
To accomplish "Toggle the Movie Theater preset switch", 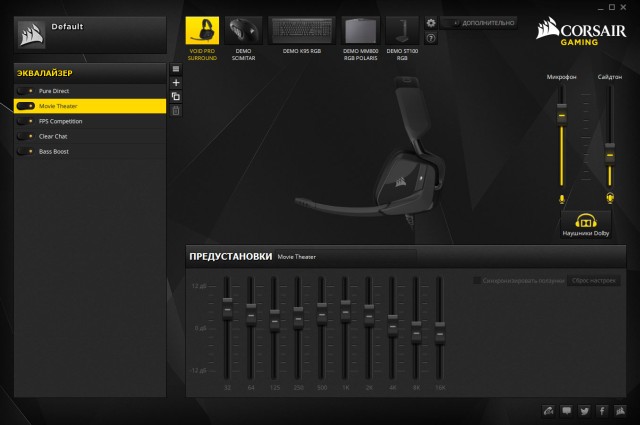I will [25, 106].
